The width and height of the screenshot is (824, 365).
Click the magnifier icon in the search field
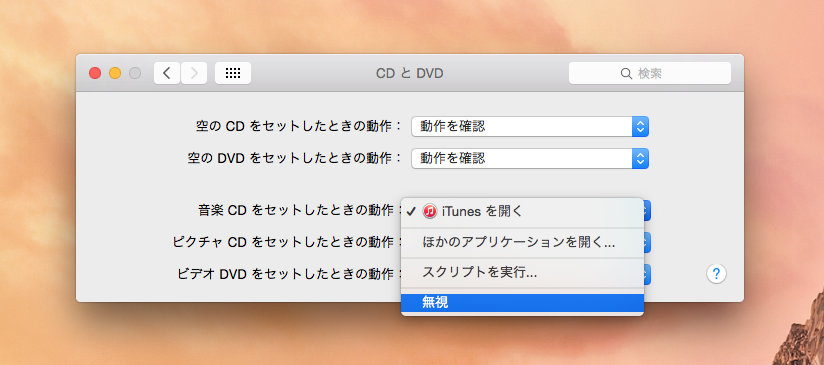tap(626, 74)
